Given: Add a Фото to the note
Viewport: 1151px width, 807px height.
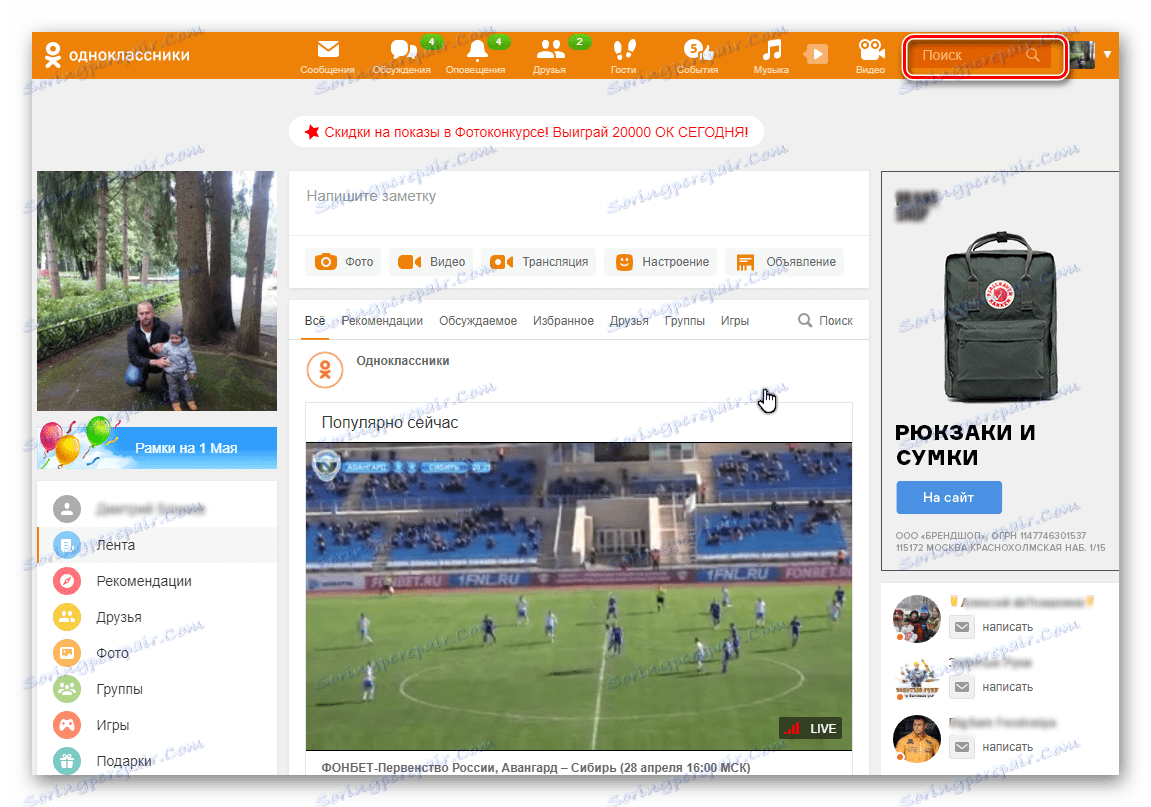Looking at the screenshot, I should coord(343,262).
